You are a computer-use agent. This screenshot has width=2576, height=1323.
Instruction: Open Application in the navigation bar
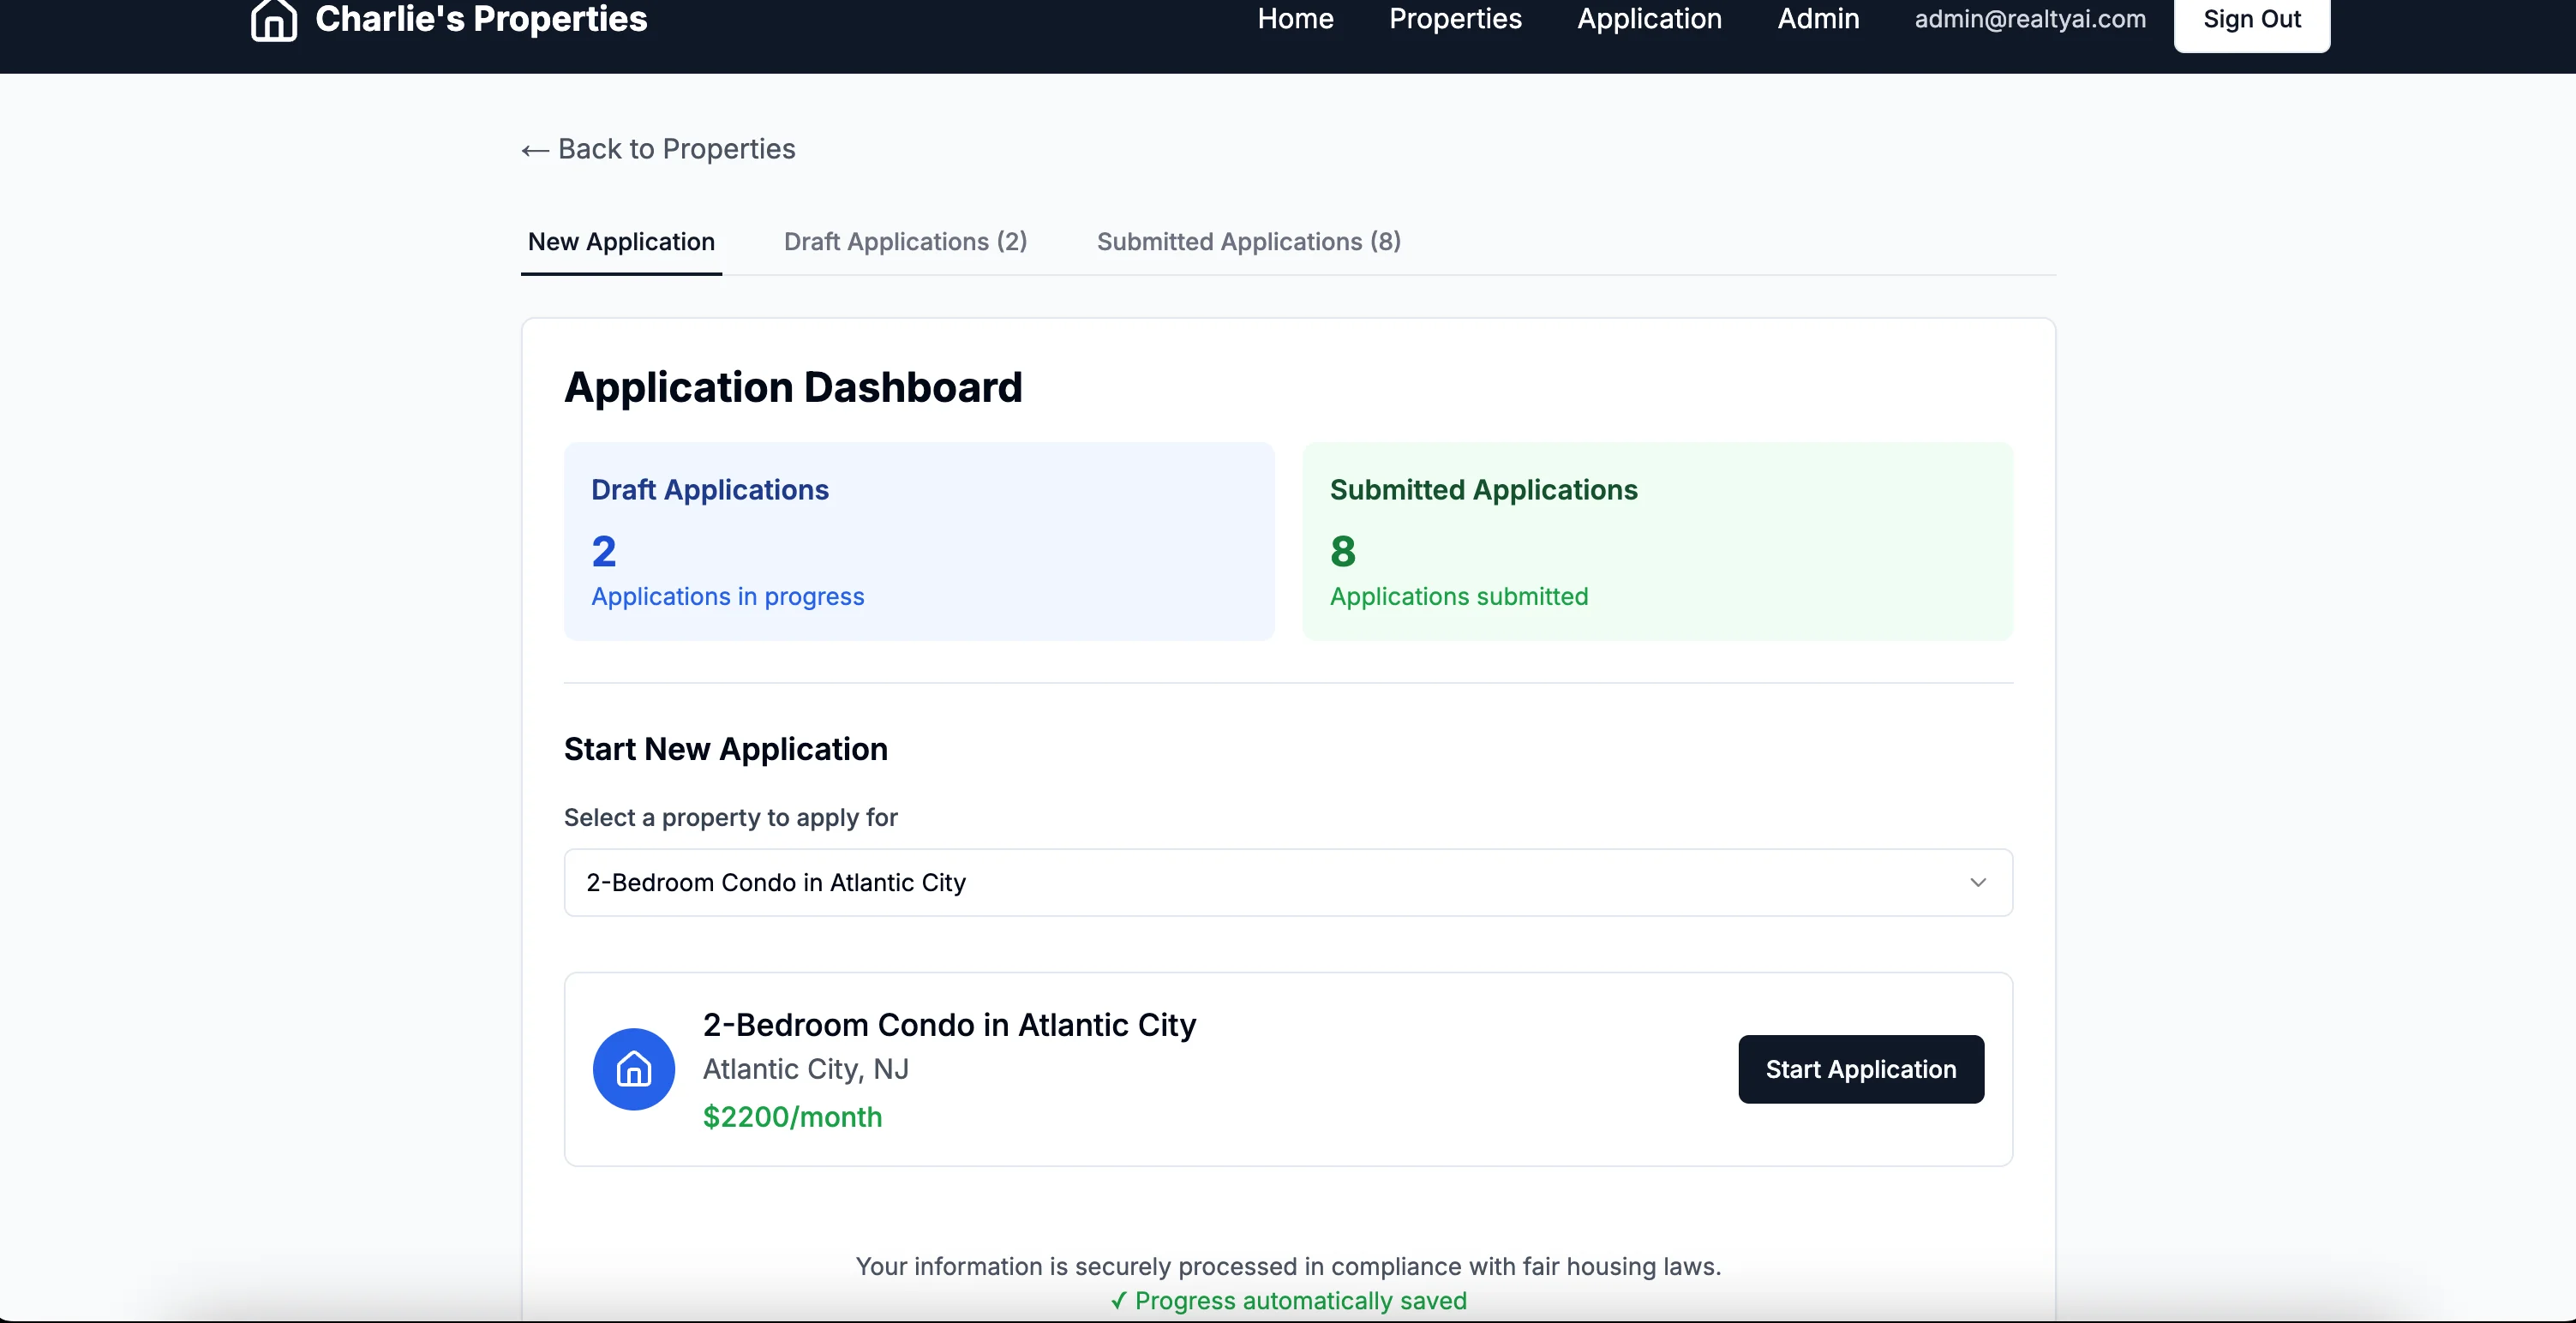(x=1649, y=19)
